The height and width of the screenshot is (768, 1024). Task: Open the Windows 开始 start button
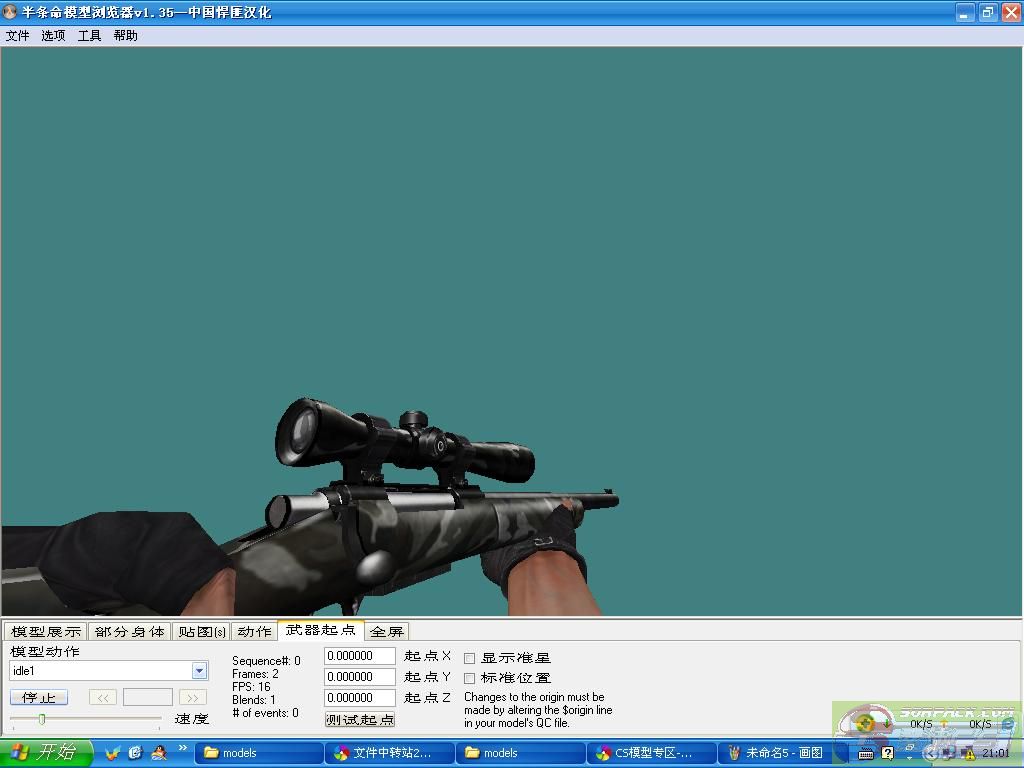pos(46,753)
